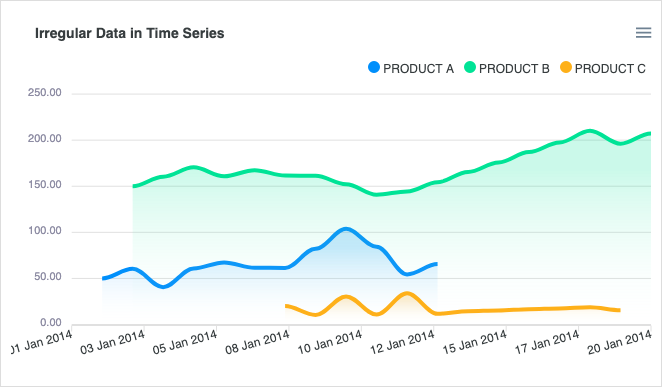This screenshot has width=662, height=387.
Task: Open the hamburger chart menu icon
Action: click(x=643, y=32)
